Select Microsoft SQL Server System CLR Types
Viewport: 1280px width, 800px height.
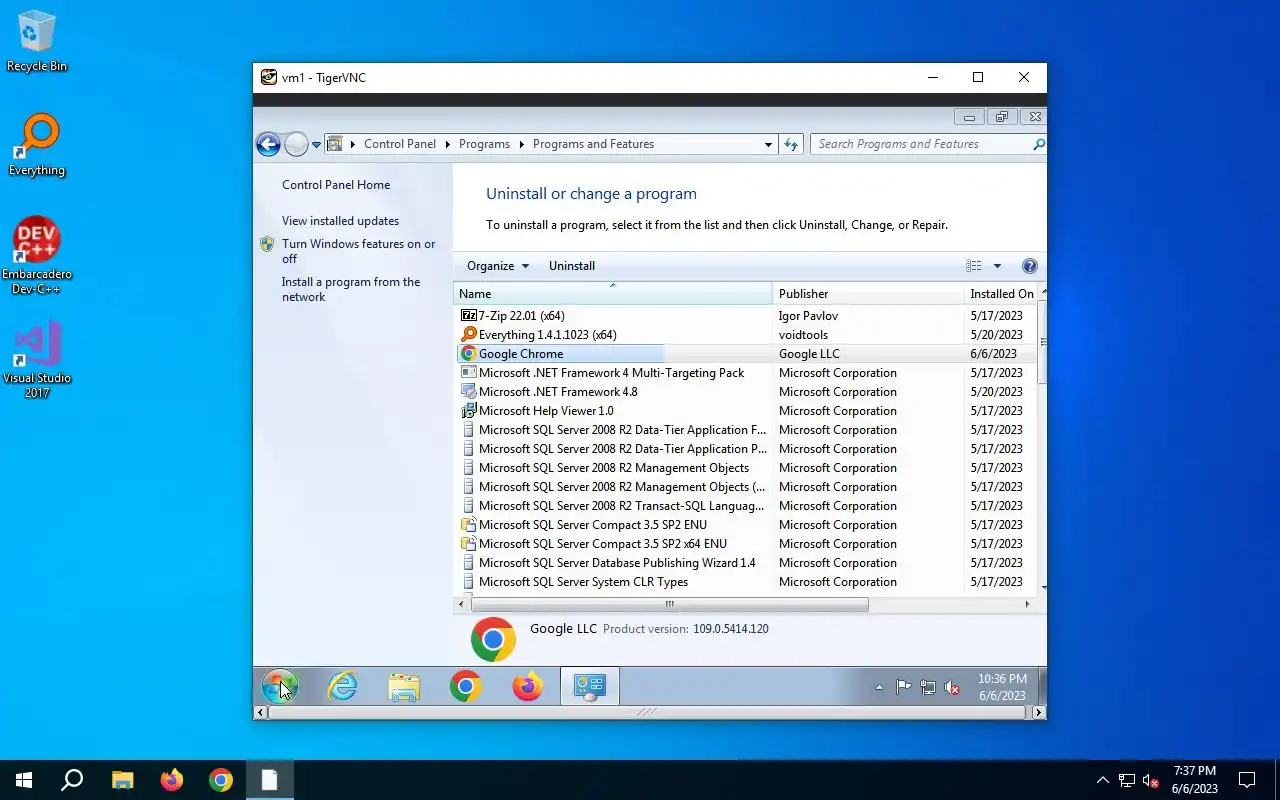pos(746,582)
